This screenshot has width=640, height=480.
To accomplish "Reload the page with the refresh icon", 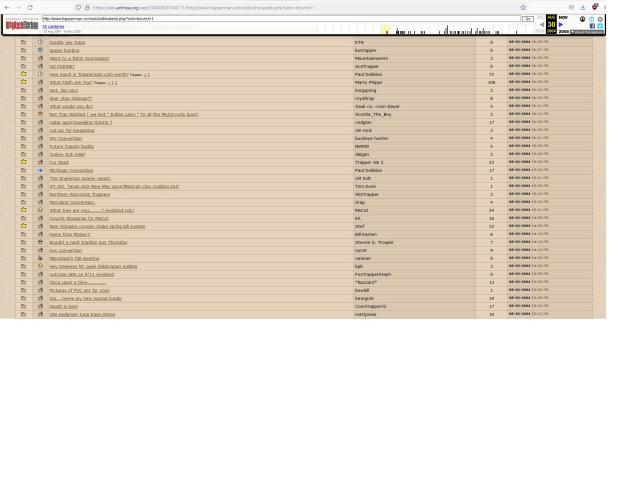I will pos(30,7).
